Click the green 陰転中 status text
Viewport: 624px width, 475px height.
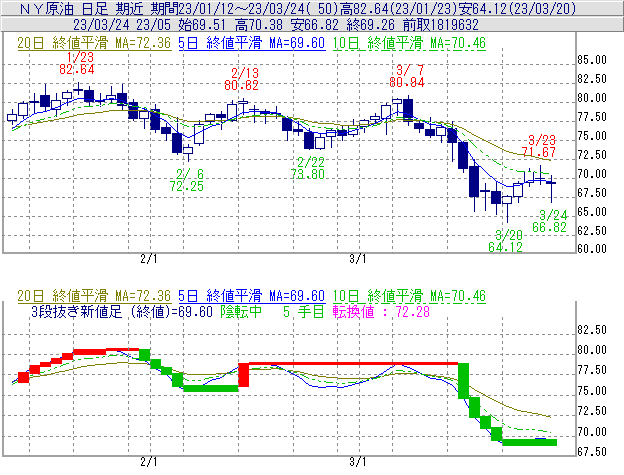241,312
